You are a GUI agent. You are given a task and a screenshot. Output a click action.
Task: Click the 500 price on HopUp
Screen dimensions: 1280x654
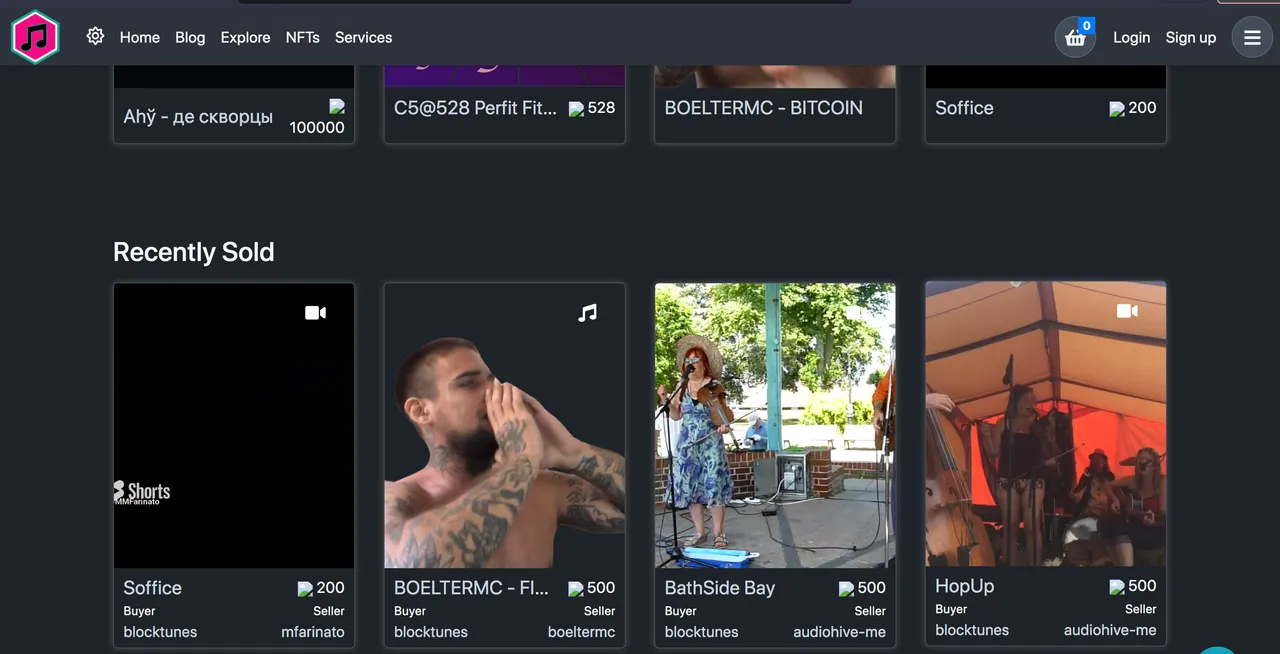point(1142,586)
